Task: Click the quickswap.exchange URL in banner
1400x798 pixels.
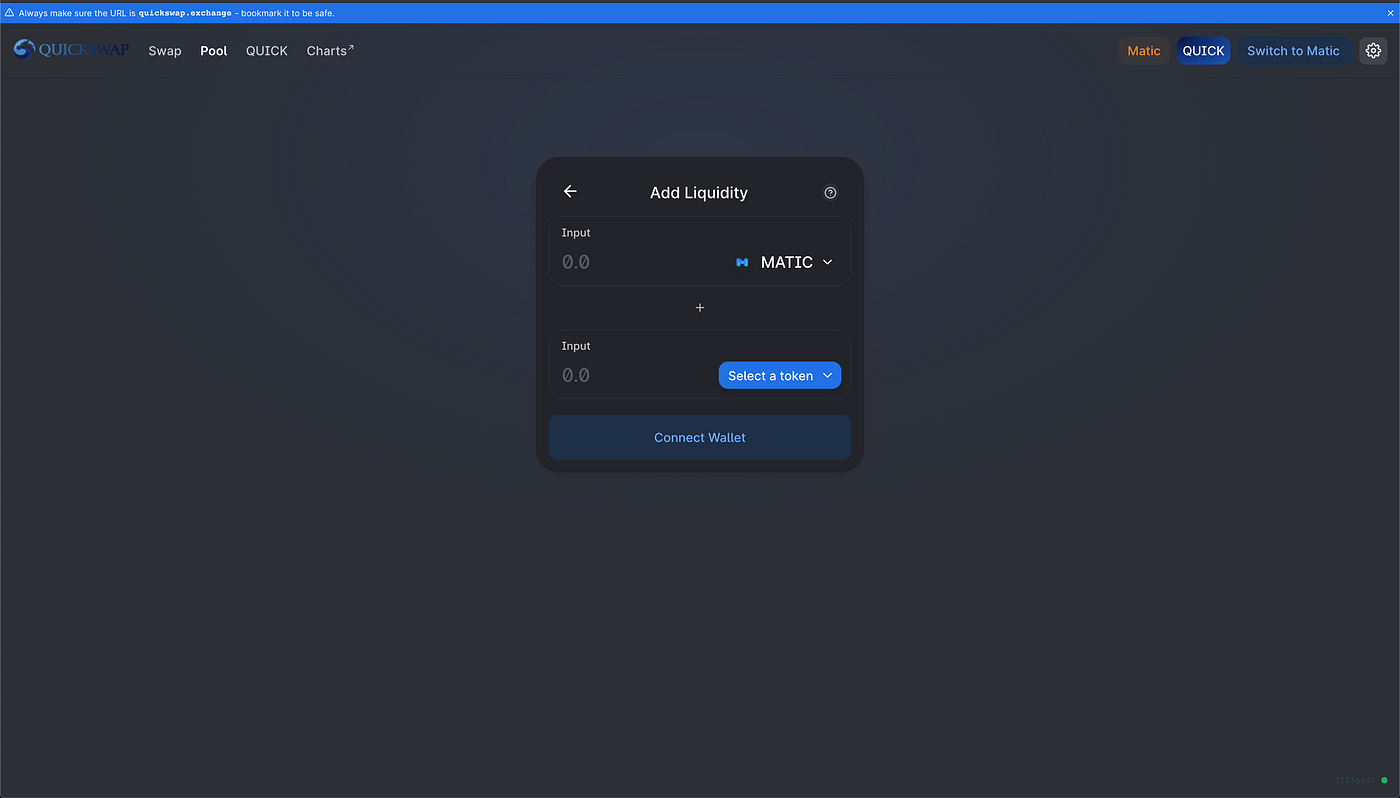Action: (185, 13)
